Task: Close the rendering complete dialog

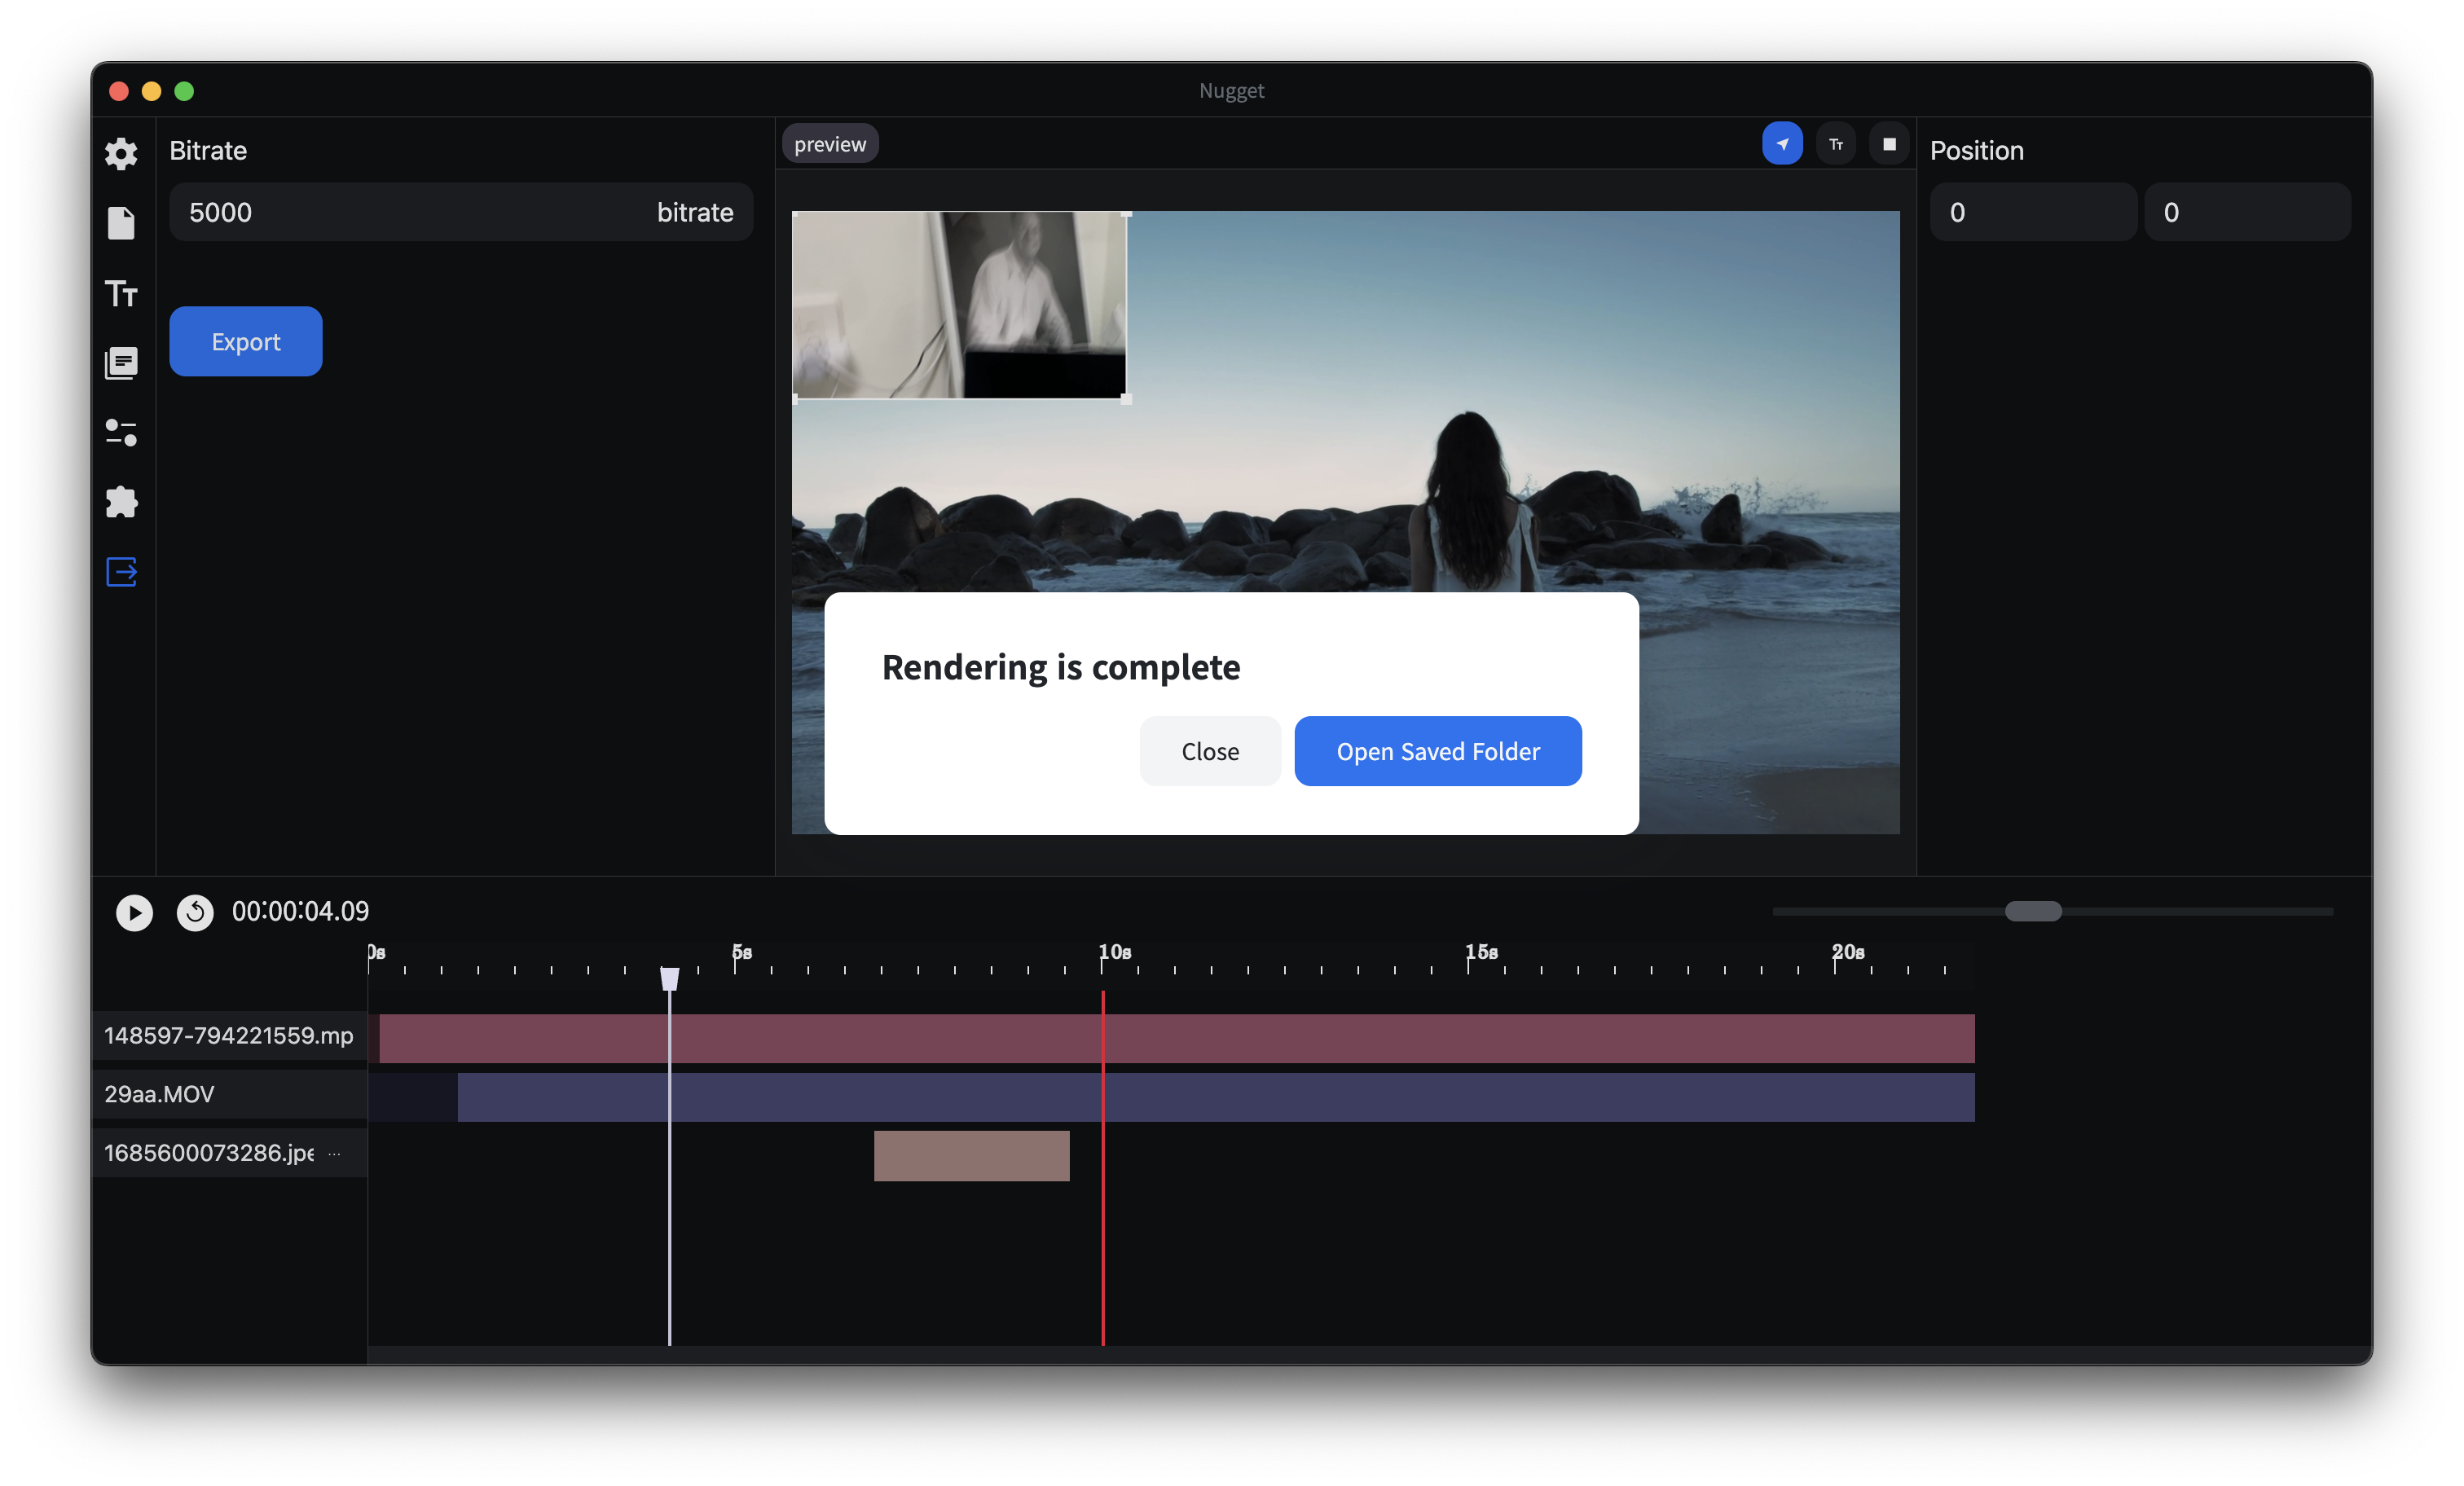Action: click(x=1210, y=751)
